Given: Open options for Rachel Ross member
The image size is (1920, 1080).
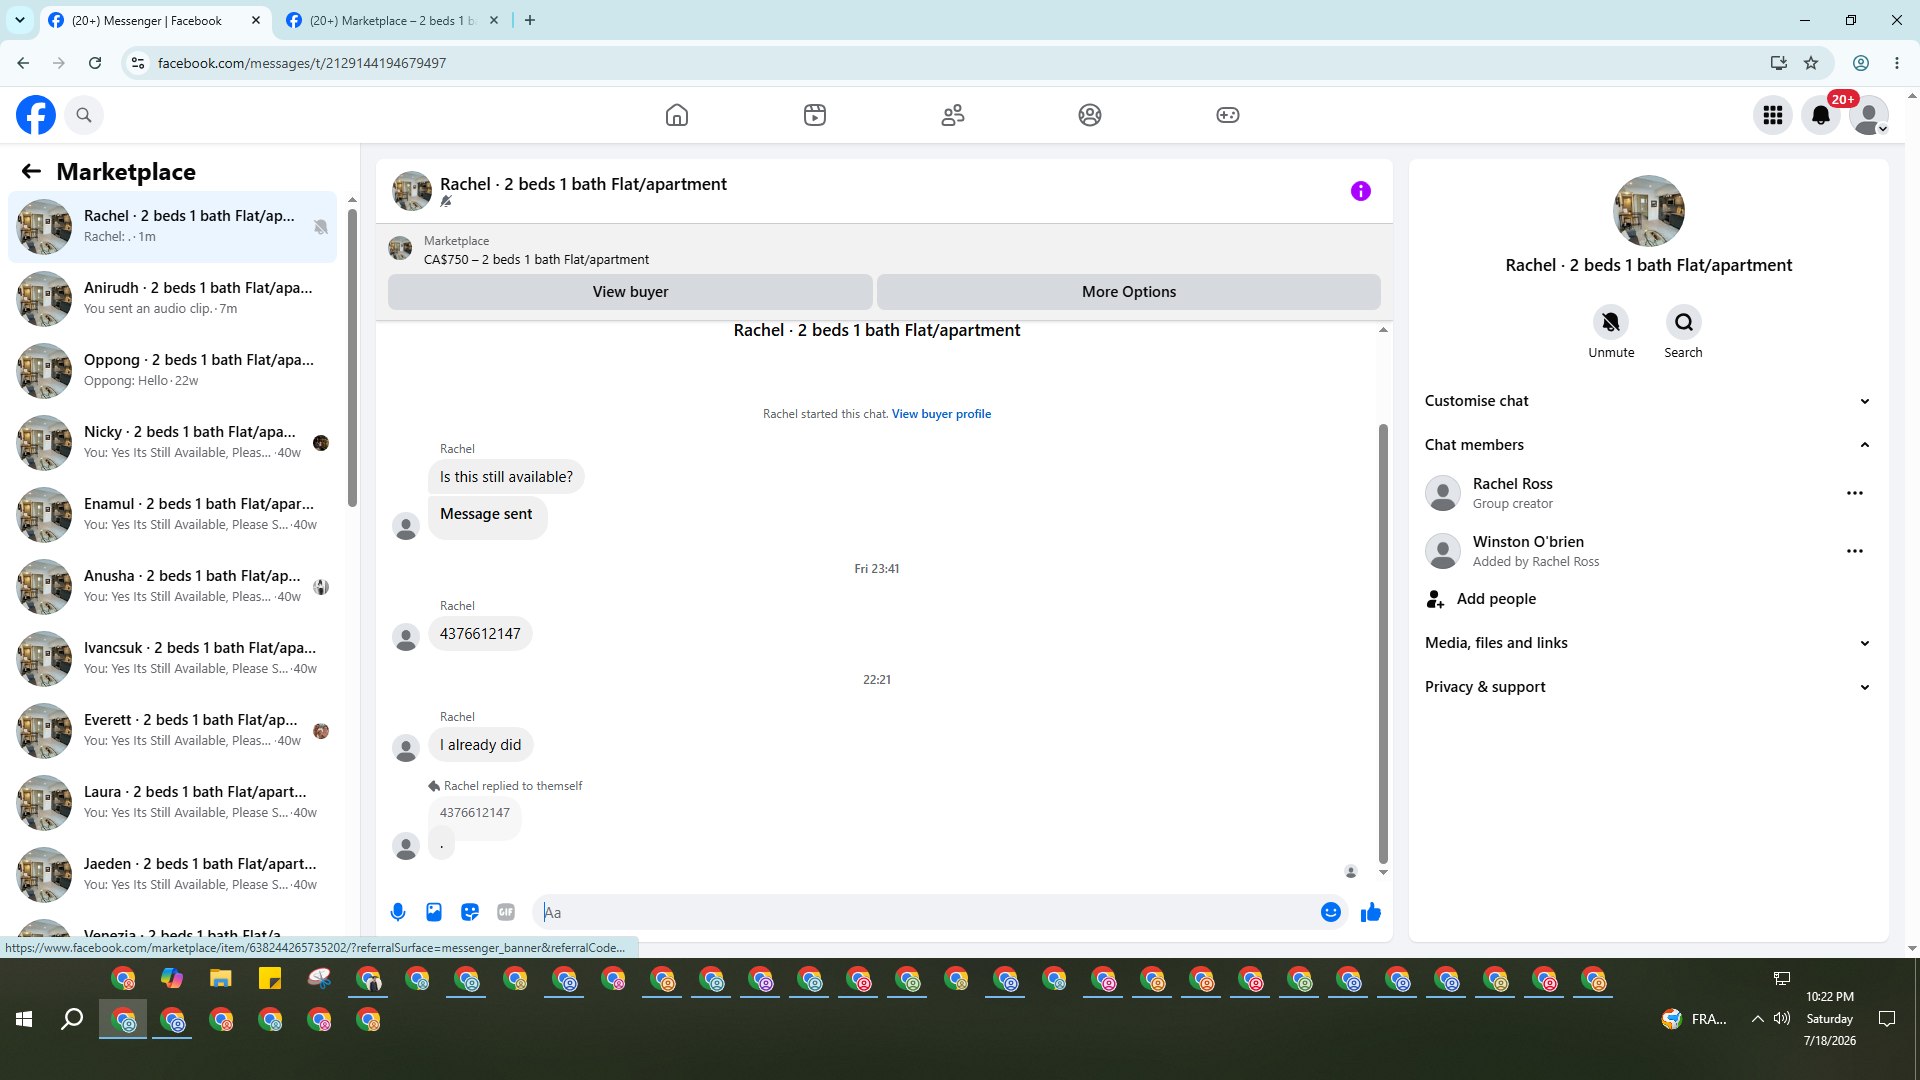Looking at the screenshot, I should 1855,493.
